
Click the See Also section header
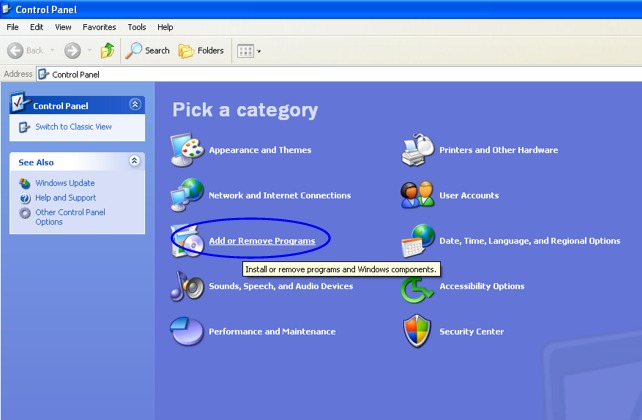pyautogui.click(x=77, y=162)
